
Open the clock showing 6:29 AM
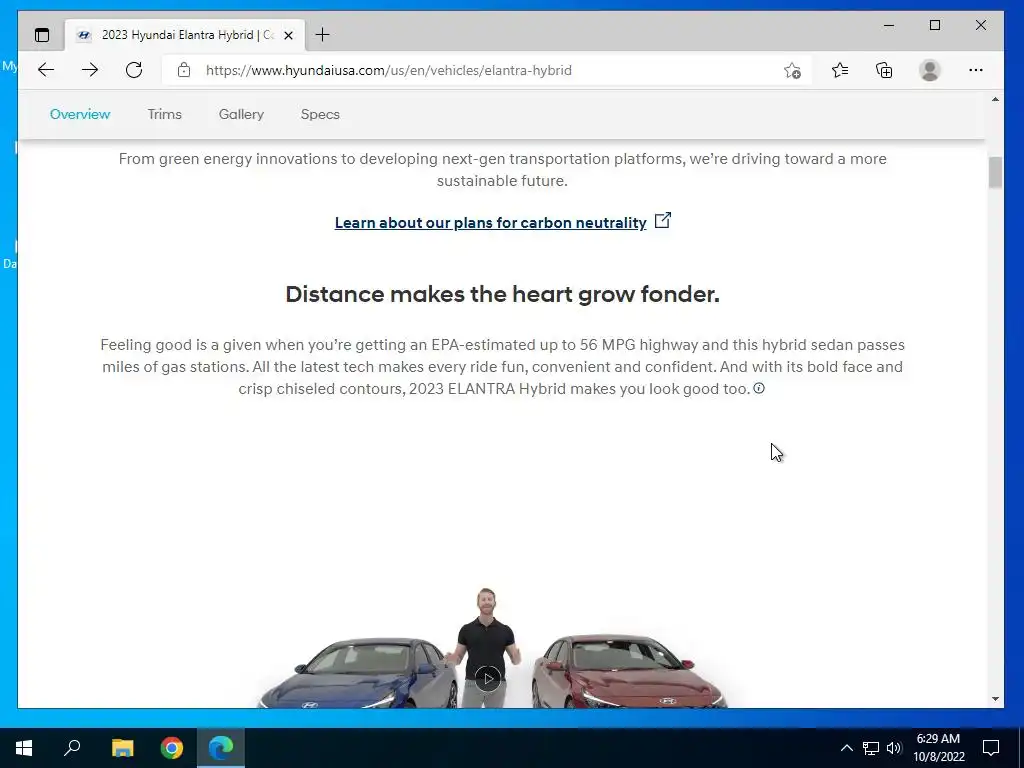click(x=938, y=748)
